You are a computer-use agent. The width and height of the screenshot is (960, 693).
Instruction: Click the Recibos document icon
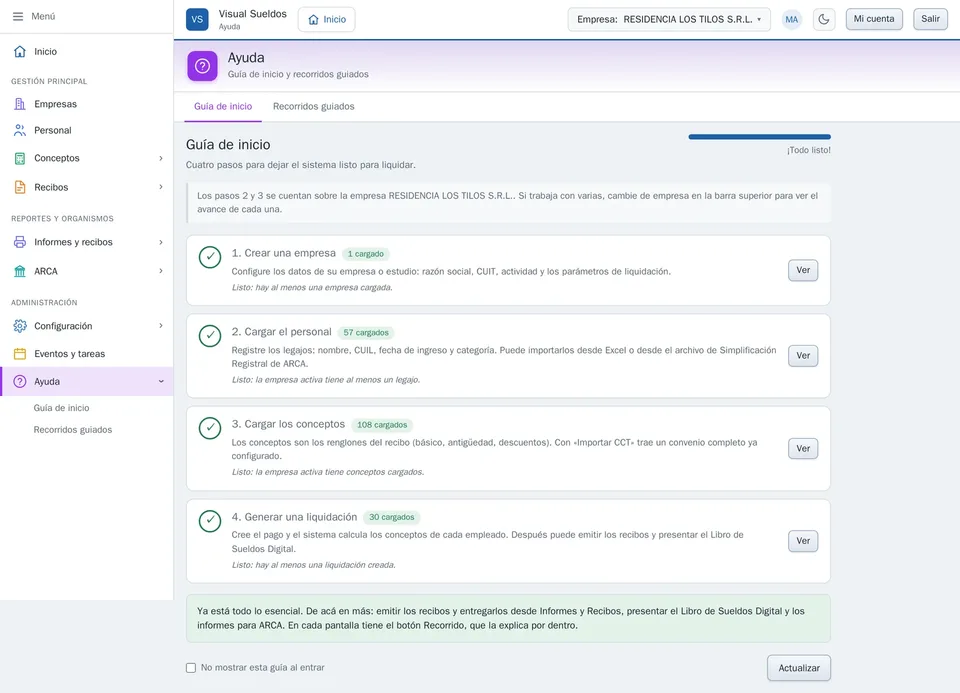(20, 187)
